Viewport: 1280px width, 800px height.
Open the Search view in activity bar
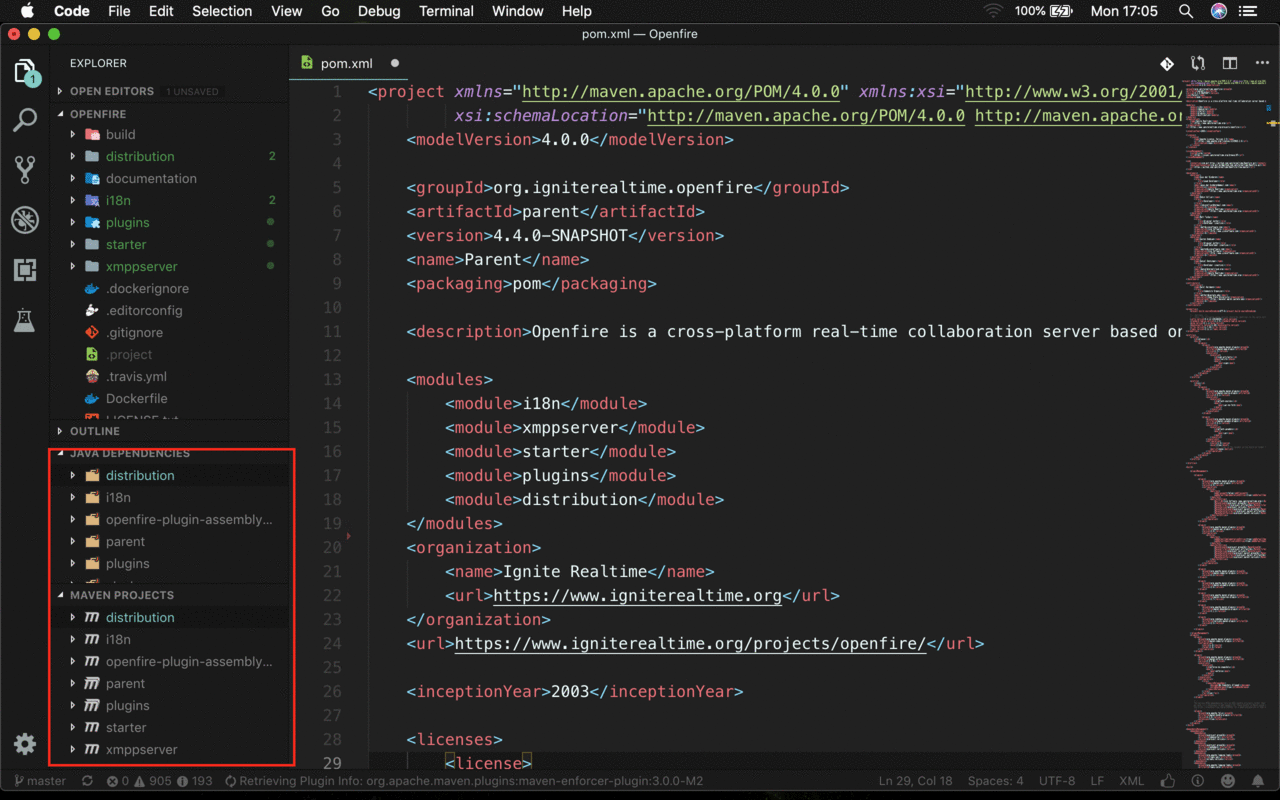(x=25, y=120)
